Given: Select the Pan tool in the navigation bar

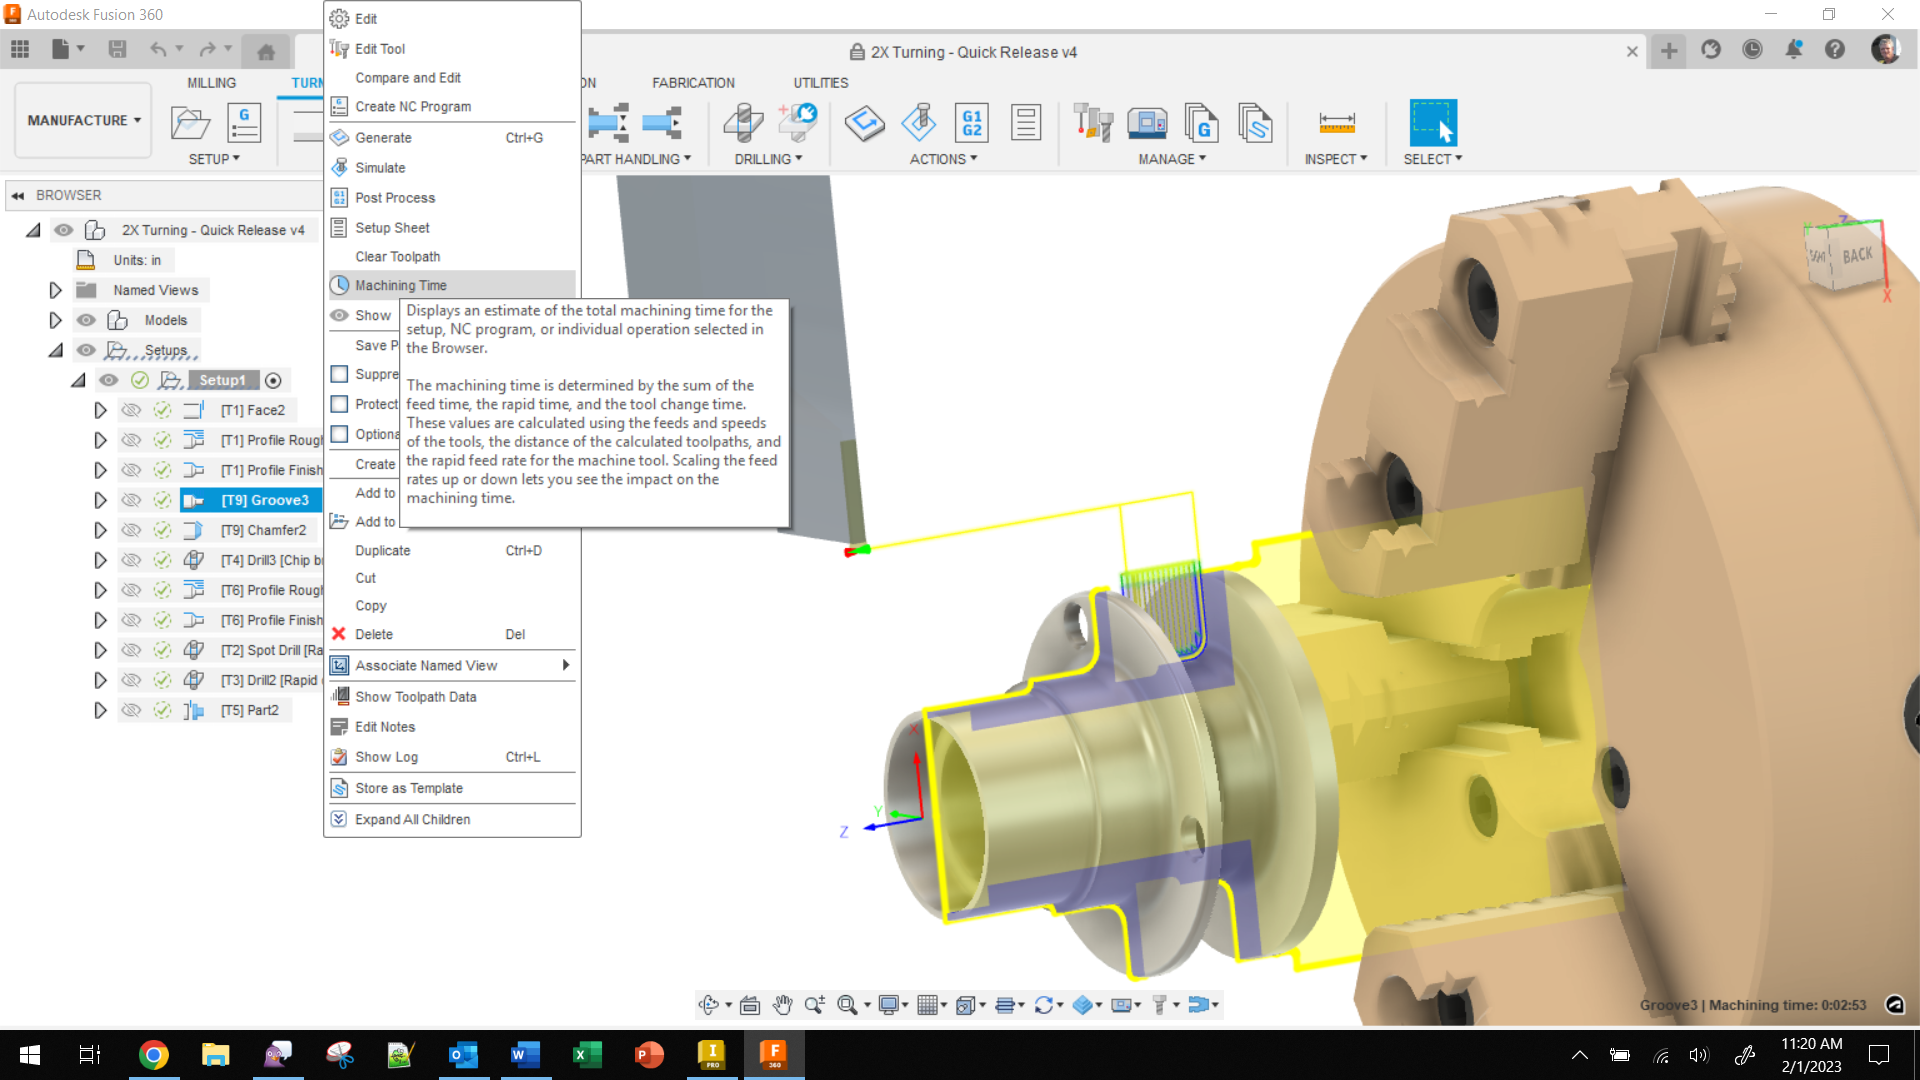Looking at the screenshot, I should point(783,1004).
